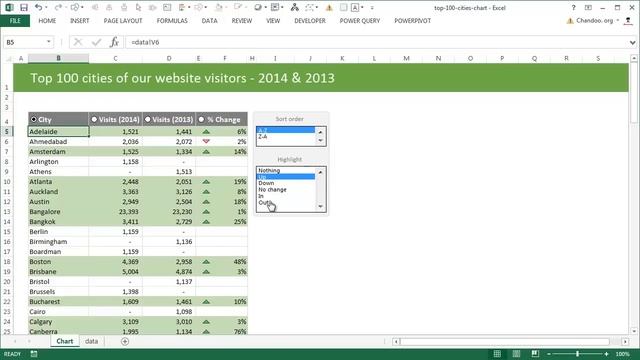Click the zoom in plus icon

coord(606,354)
